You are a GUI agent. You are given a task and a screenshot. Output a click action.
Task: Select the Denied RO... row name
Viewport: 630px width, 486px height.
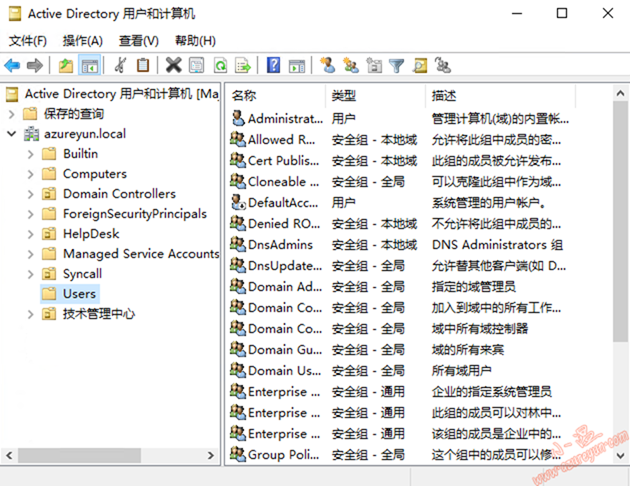tap(284, 223)
